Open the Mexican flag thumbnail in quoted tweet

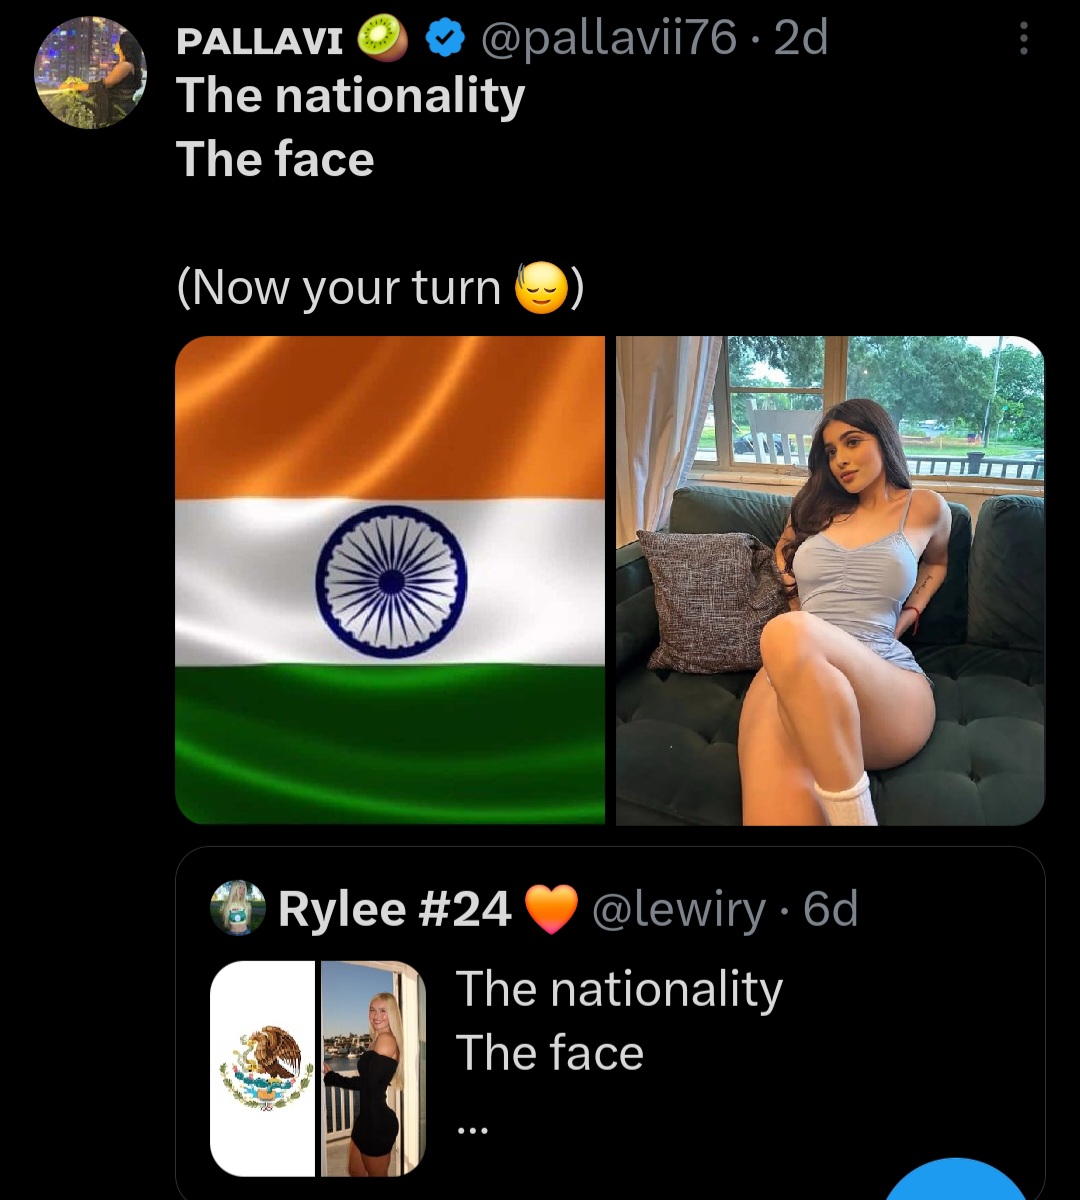pos(263,1068)
